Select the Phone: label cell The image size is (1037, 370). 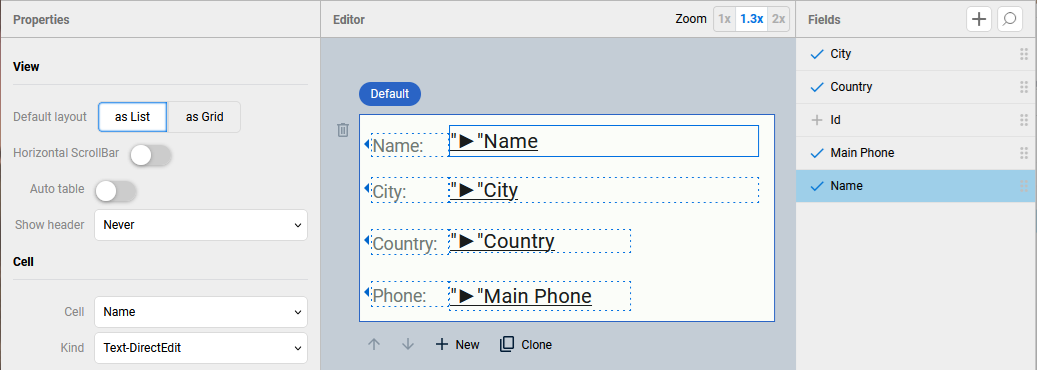[410, 295]
